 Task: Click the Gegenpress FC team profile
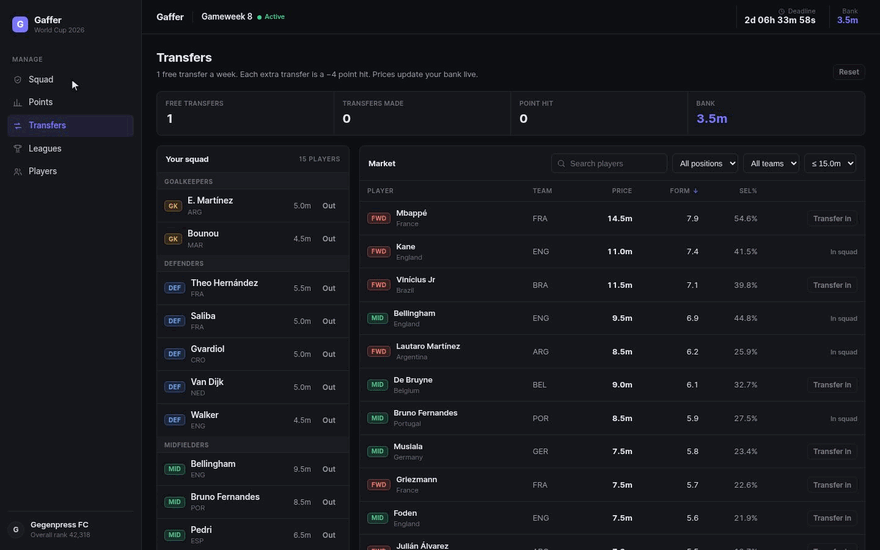71,529
